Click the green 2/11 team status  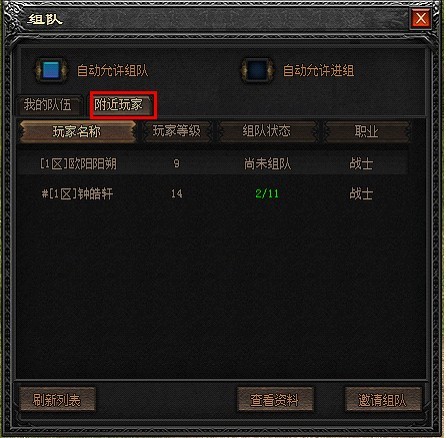(x=267, y=194)
